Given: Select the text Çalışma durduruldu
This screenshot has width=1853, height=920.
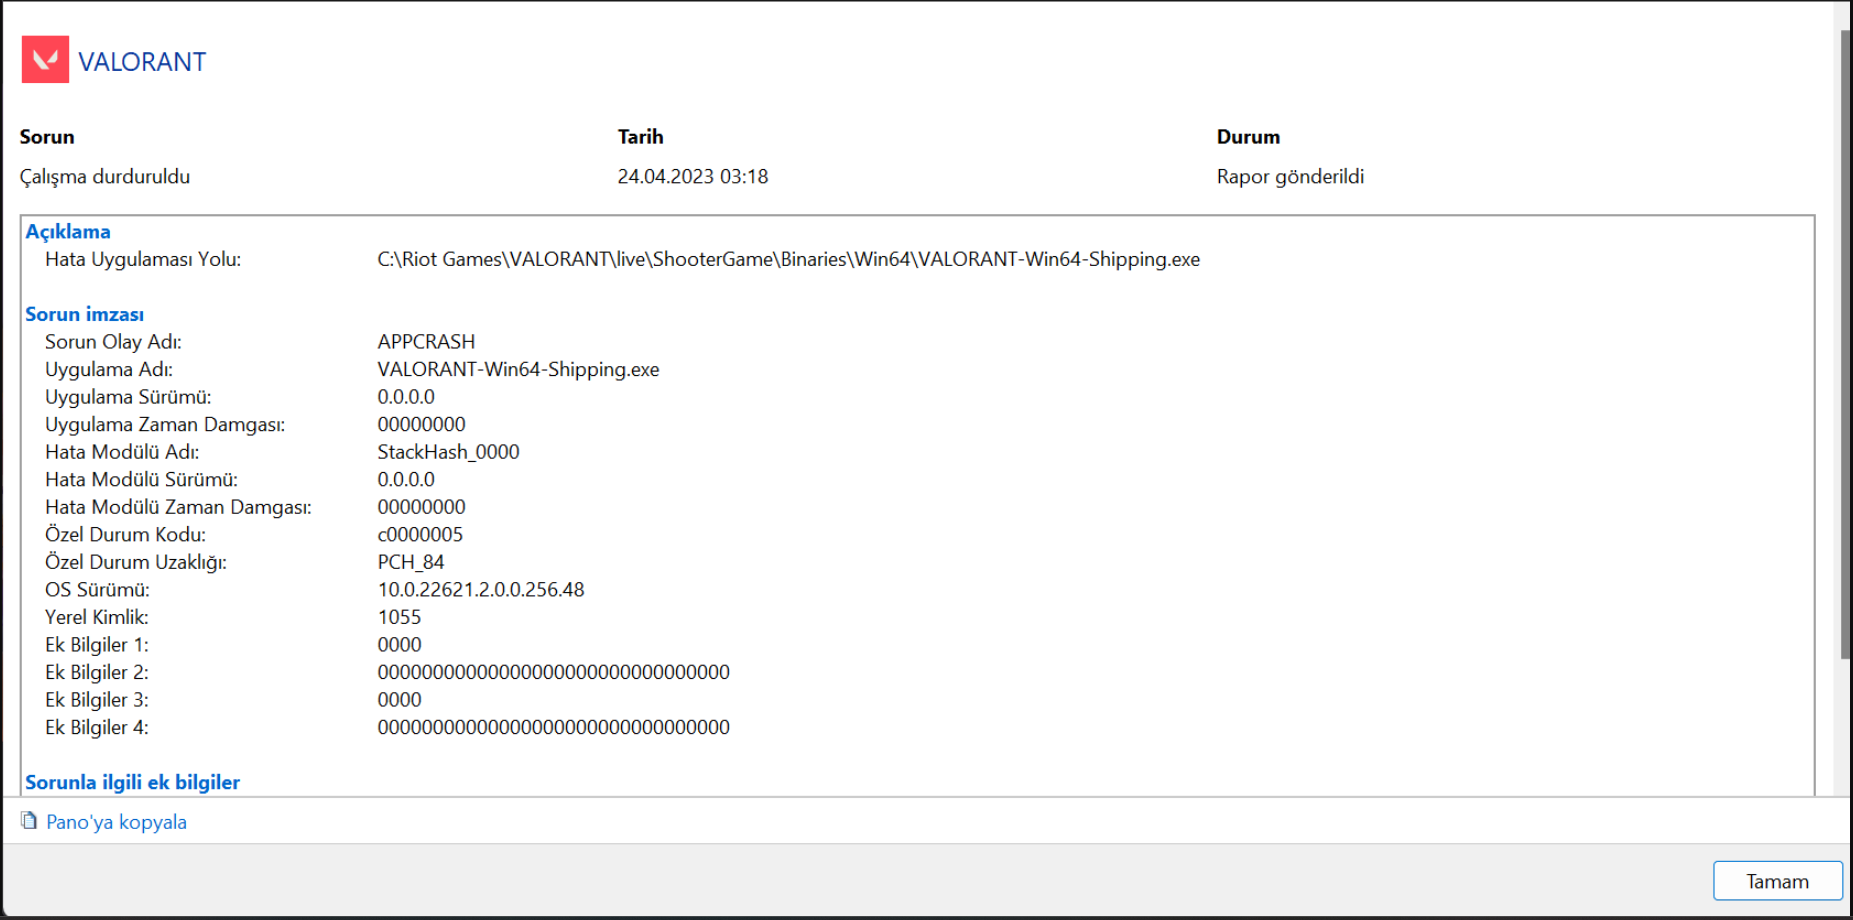Looking at the screenshot, I should click(105, 177).
